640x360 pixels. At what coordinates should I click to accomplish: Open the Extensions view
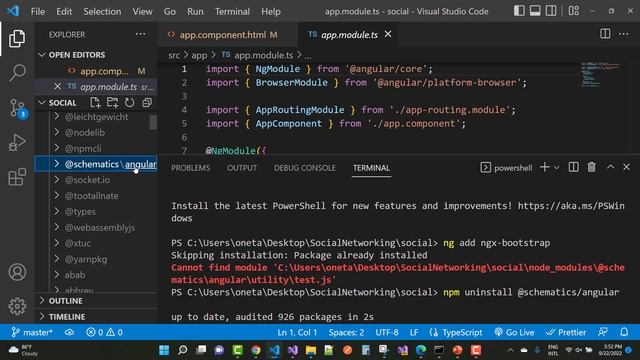pos(17,177)
